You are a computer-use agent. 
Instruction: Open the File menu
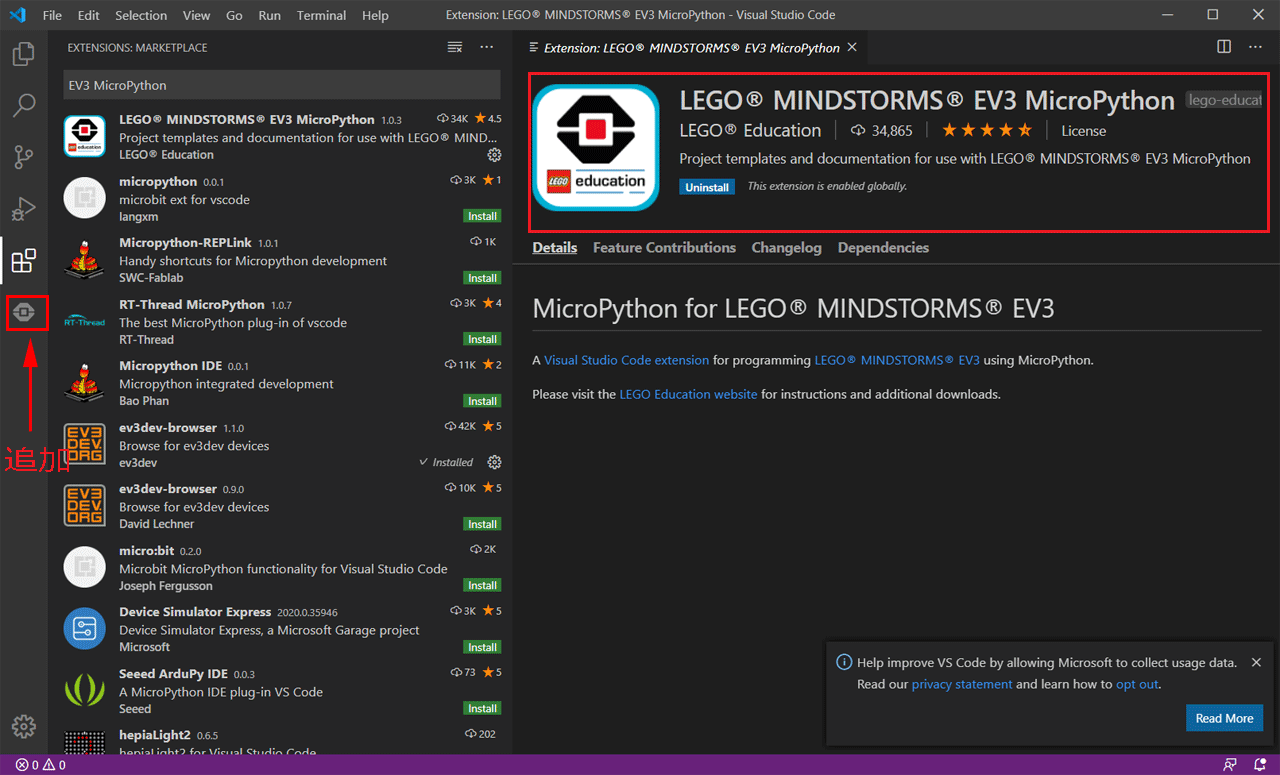(52, 15)
